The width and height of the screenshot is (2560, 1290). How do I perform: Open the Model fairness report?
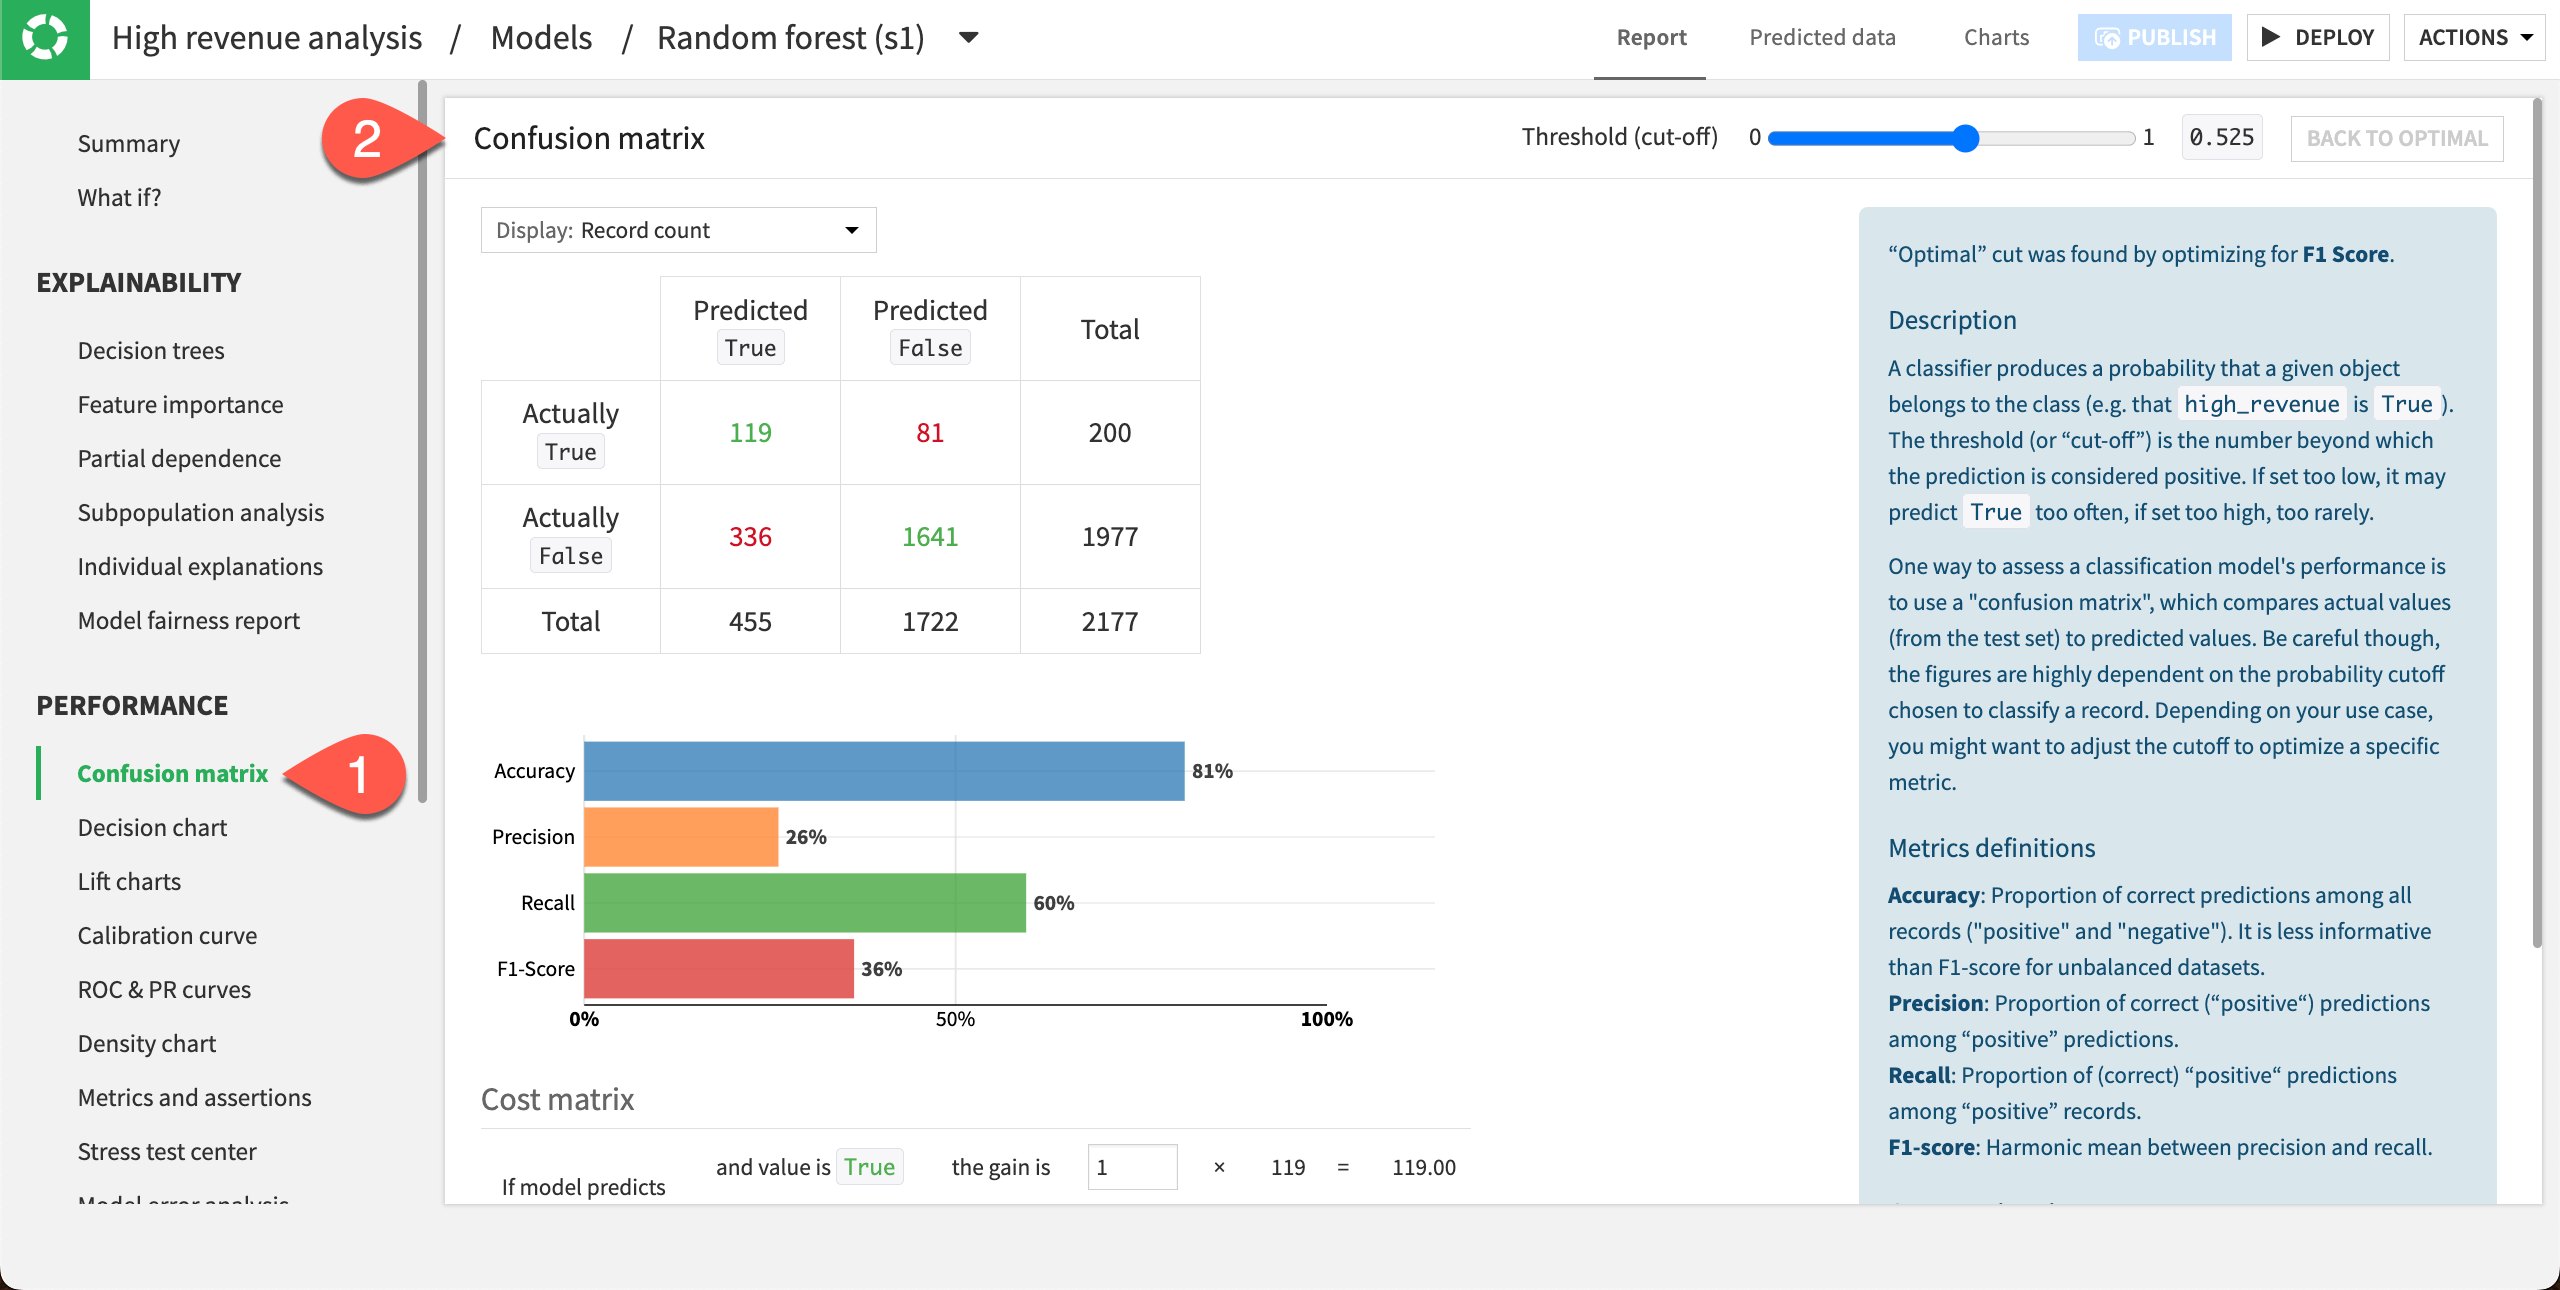(x=188, y=620)
